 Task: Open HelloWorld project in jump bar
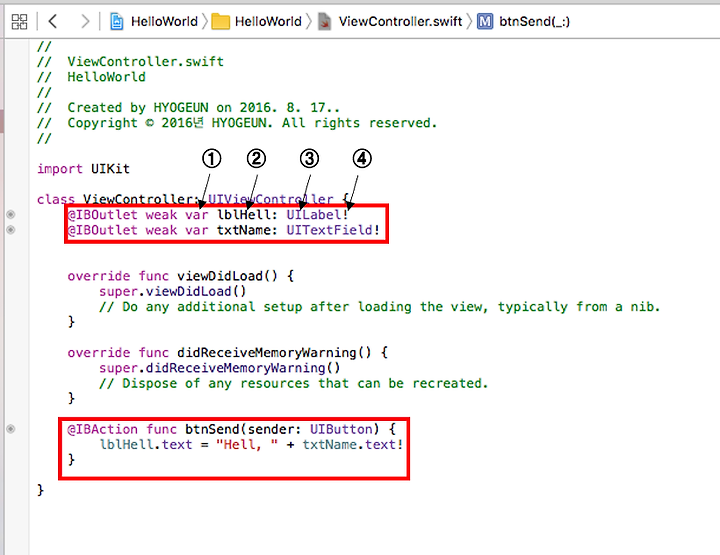[x=164, y=22]
